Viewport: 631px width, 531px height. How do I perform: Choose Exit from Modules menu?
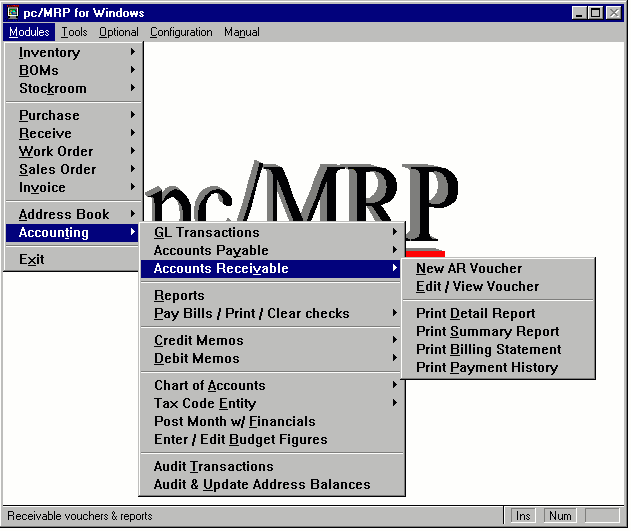(72, 259)
